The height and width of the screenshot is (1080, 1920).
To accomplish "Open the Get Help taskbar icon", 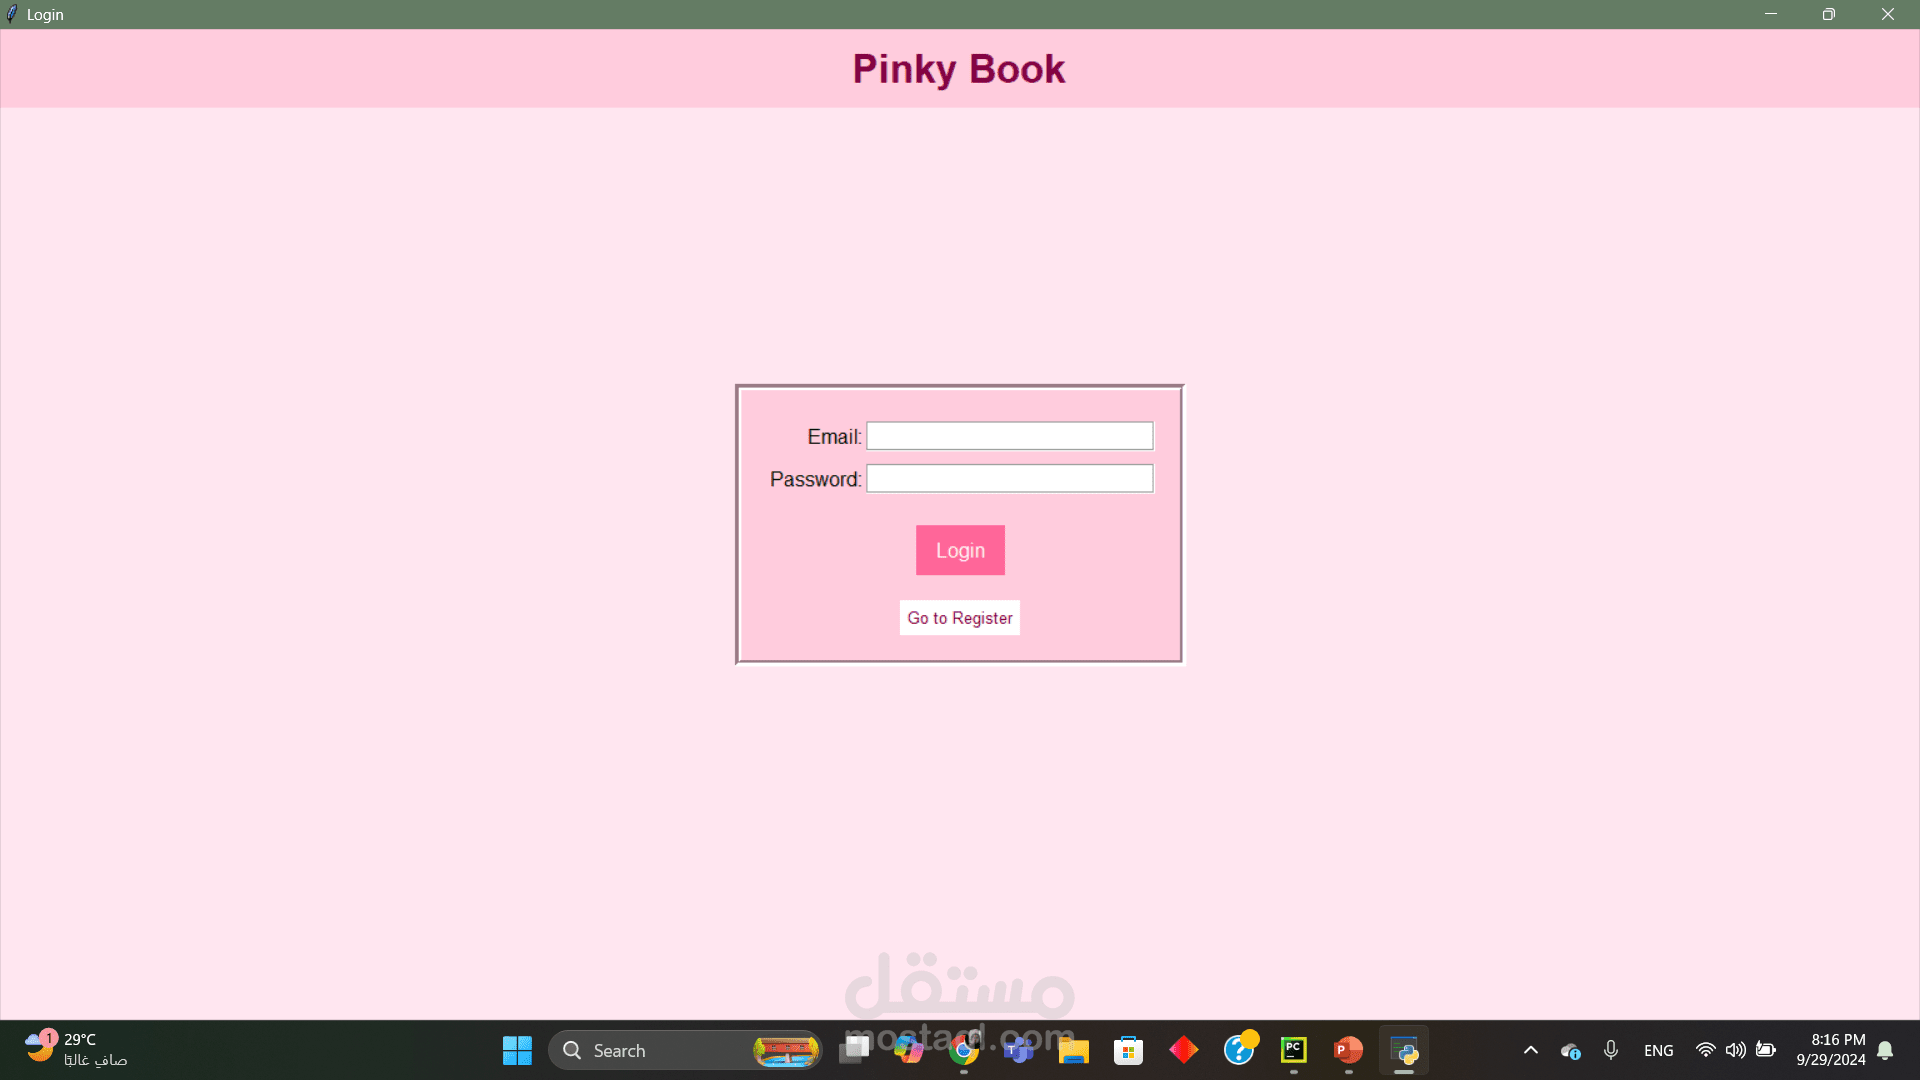I will 1239,1050.
